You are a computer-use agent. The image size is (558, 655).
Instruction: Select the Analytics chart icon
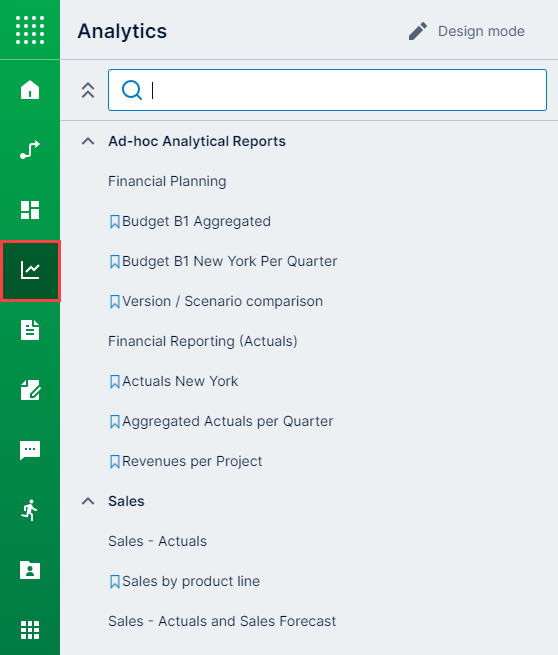coord(30,270)
